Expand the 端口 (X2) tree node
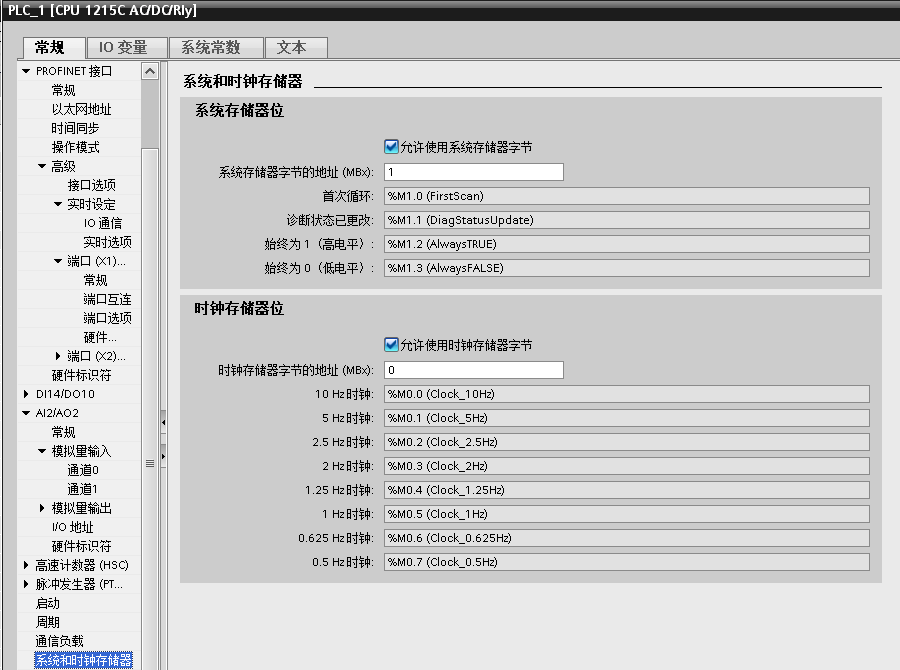 pos(58,356)
